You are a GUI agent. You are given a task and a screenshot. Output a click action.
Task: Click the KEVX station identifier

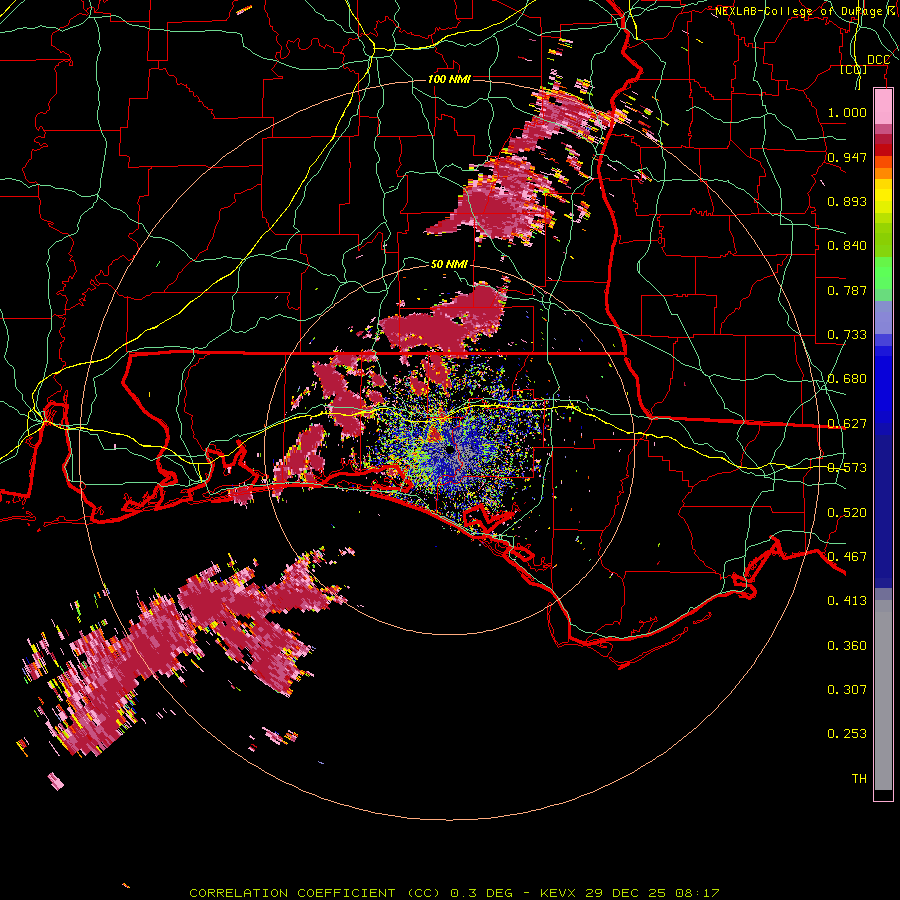coord(559,893)
